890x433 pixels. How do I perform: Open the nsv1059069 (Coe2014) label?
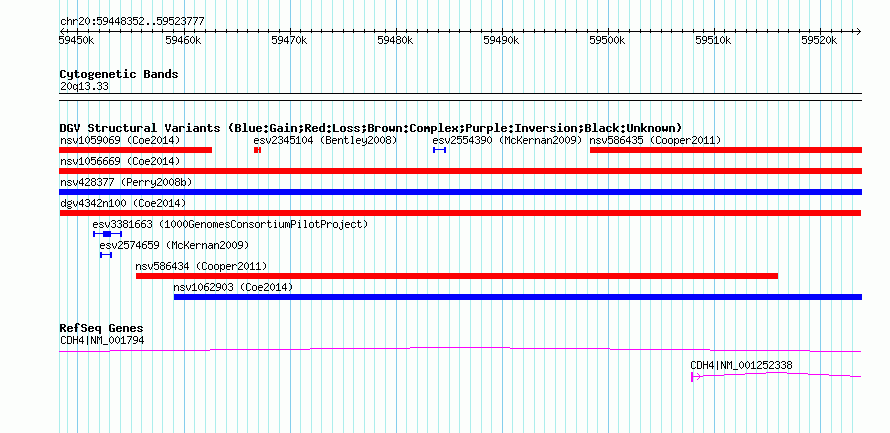120,140
